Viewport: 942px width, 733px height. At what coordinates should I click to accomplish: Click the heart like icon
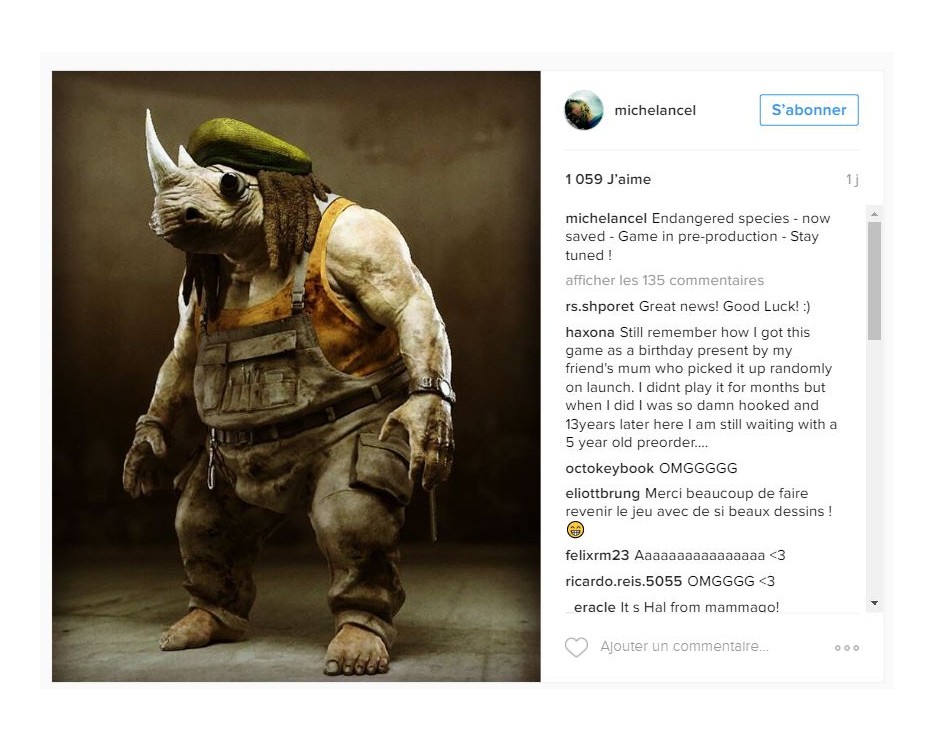576,647
